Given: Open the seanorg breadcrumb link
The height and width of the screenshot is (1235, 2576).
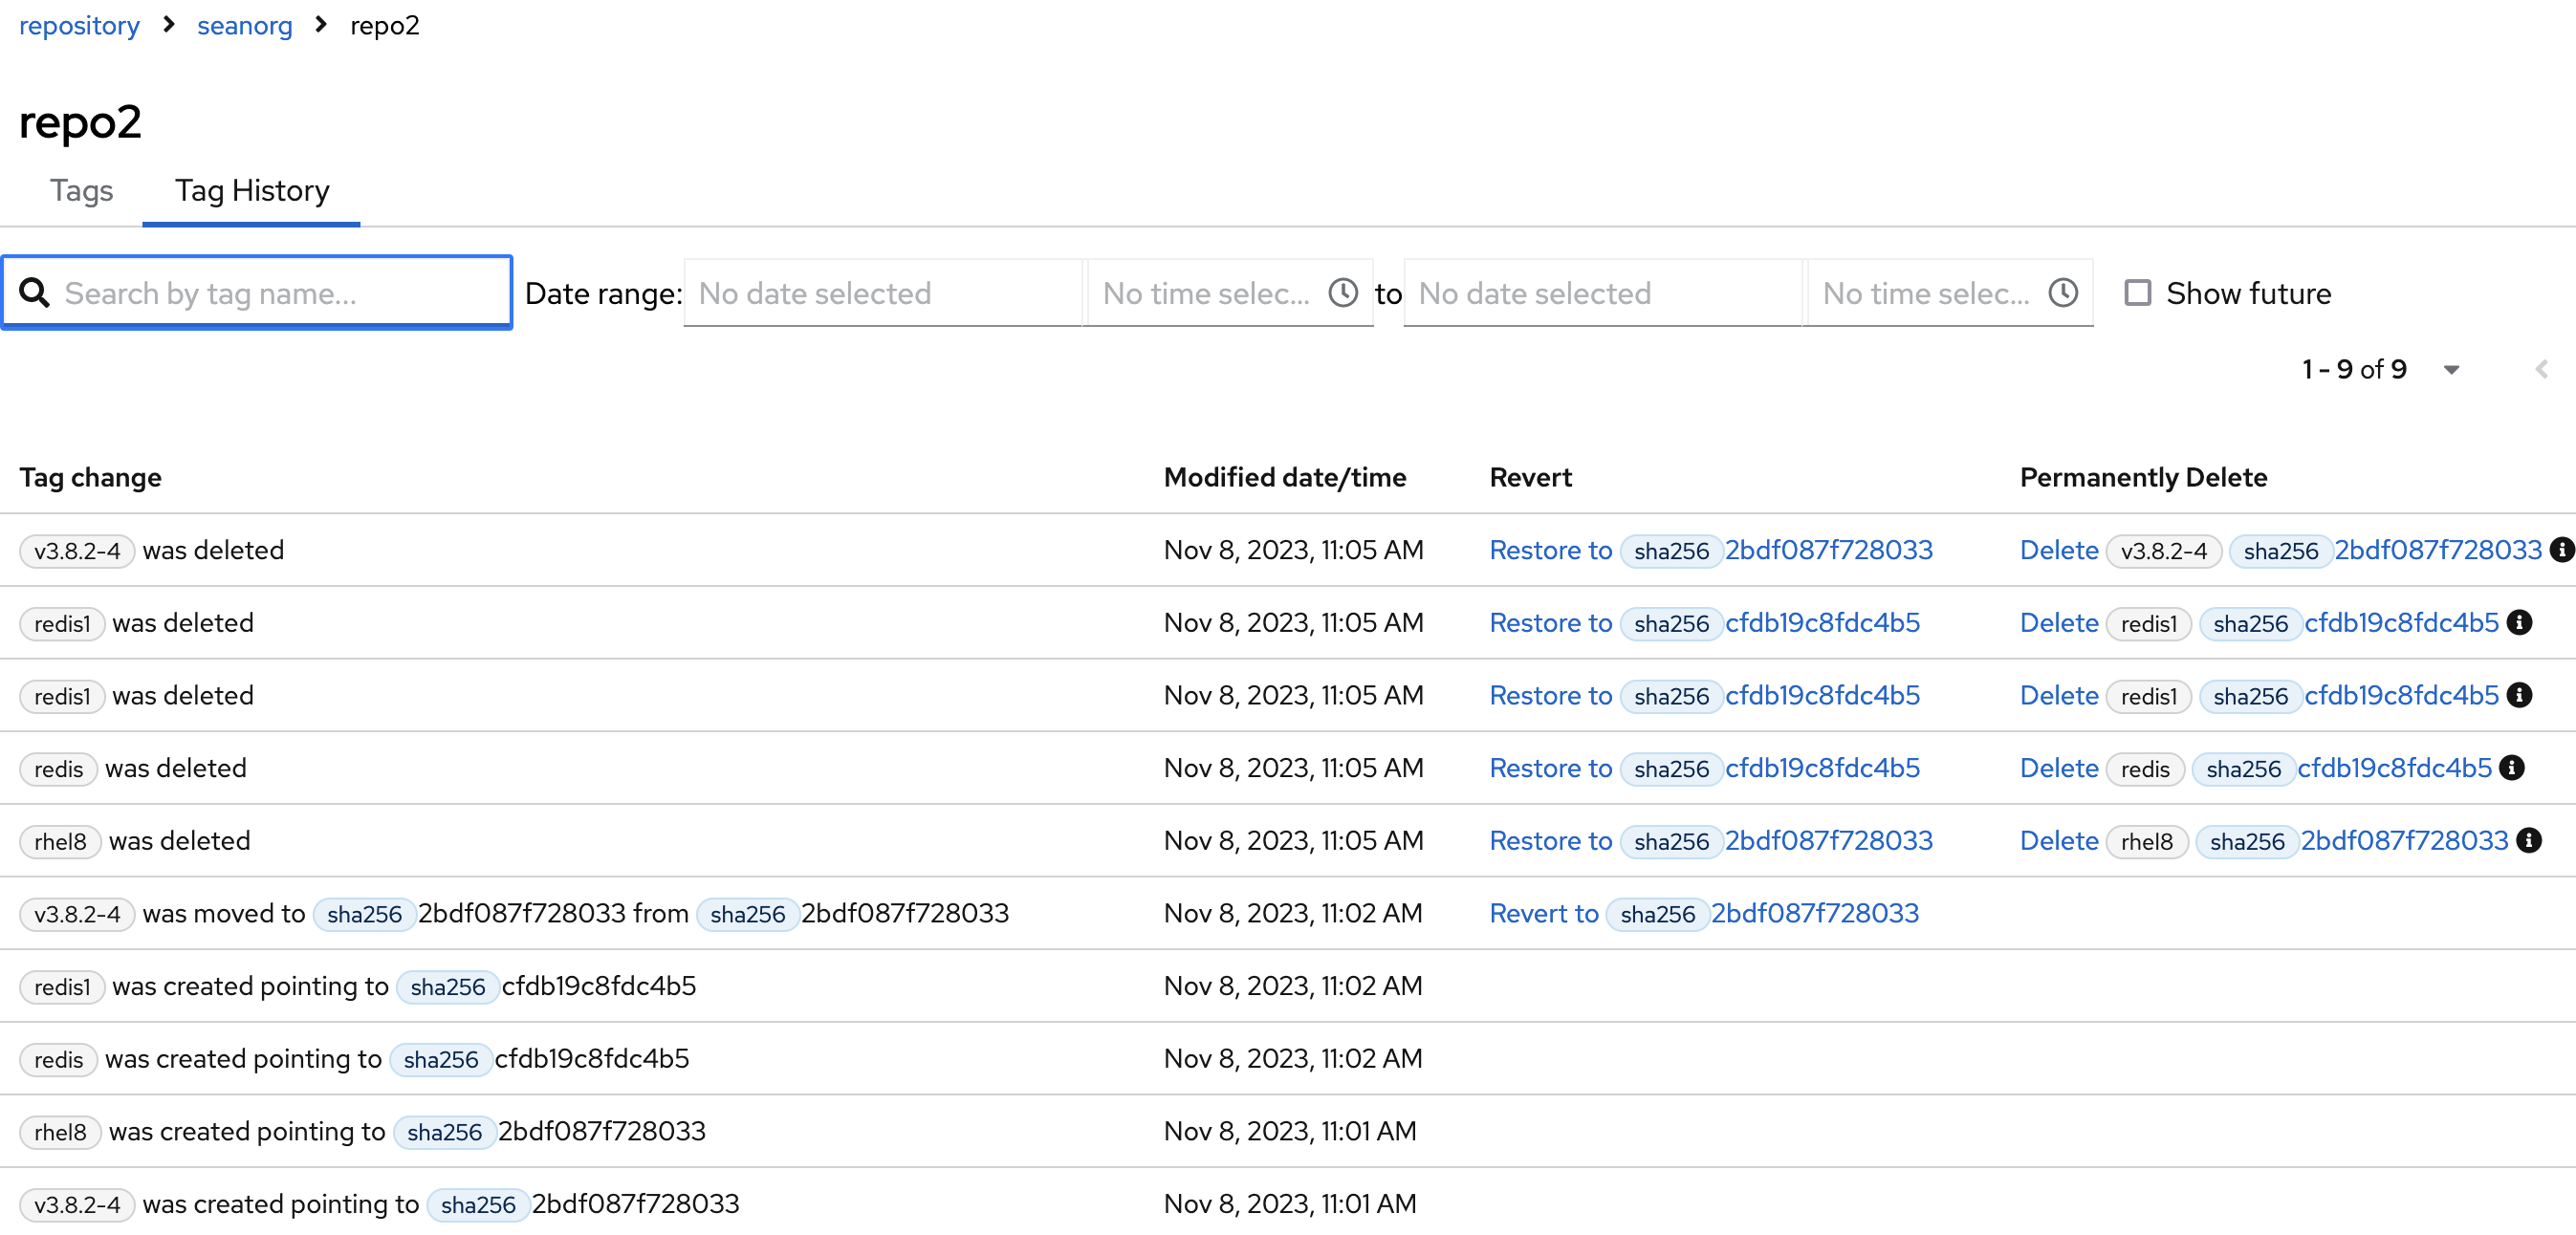Looking at the screenshot, I should coord(244,25).
